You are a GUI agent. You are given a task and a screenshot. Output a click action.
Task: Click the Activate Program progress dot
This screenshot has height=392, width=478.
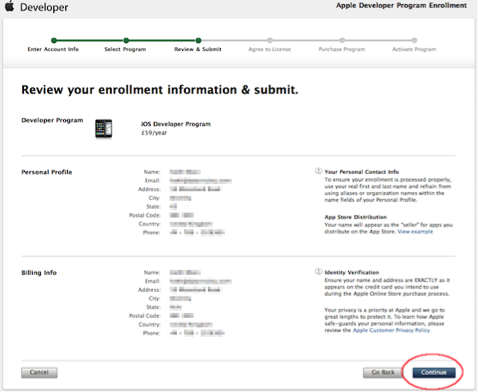[x=414, y=40]
